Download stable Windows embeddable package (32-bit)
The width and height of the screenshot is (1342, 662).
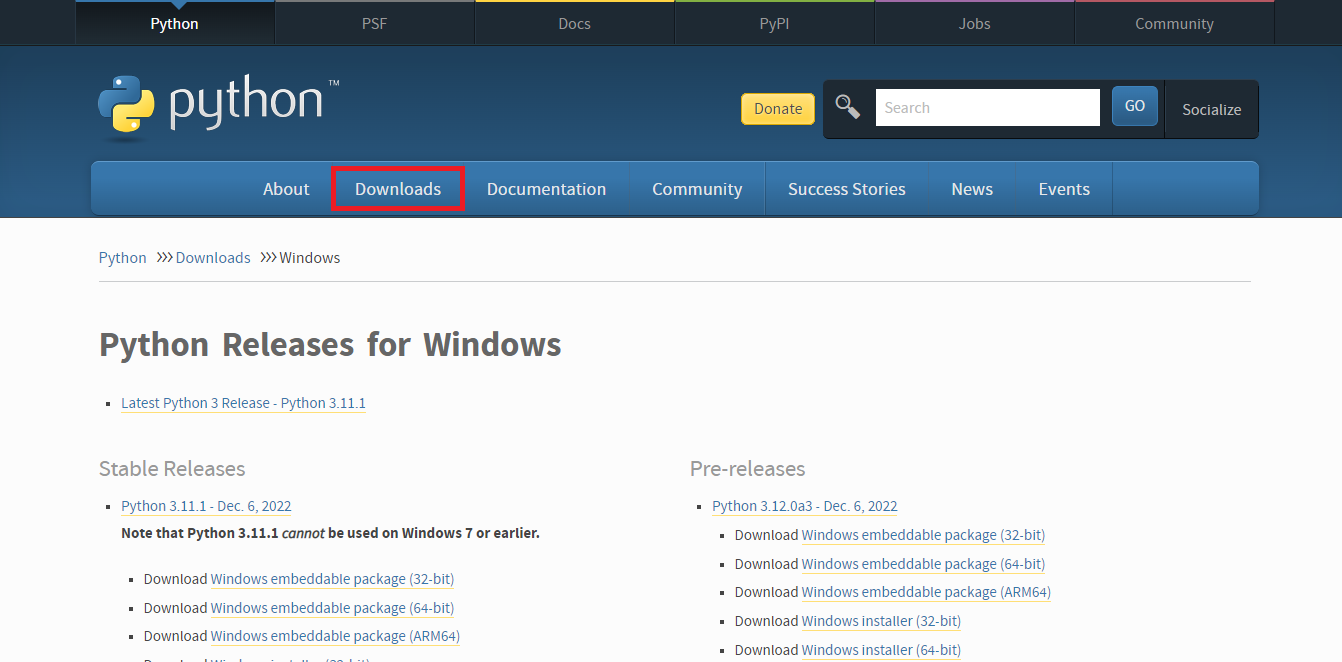(332, 579)
